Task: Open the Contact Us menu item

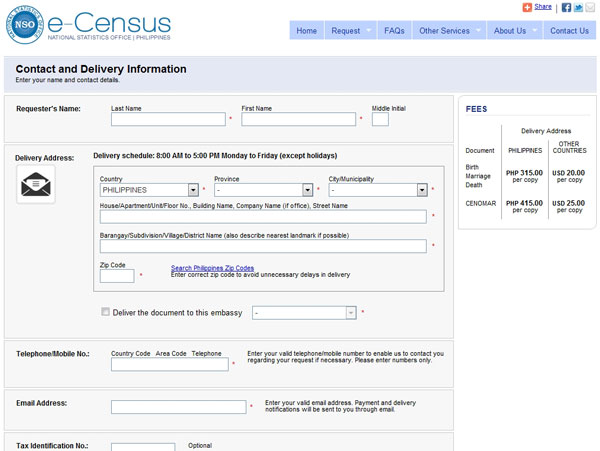Action: [x=569, y=31]
